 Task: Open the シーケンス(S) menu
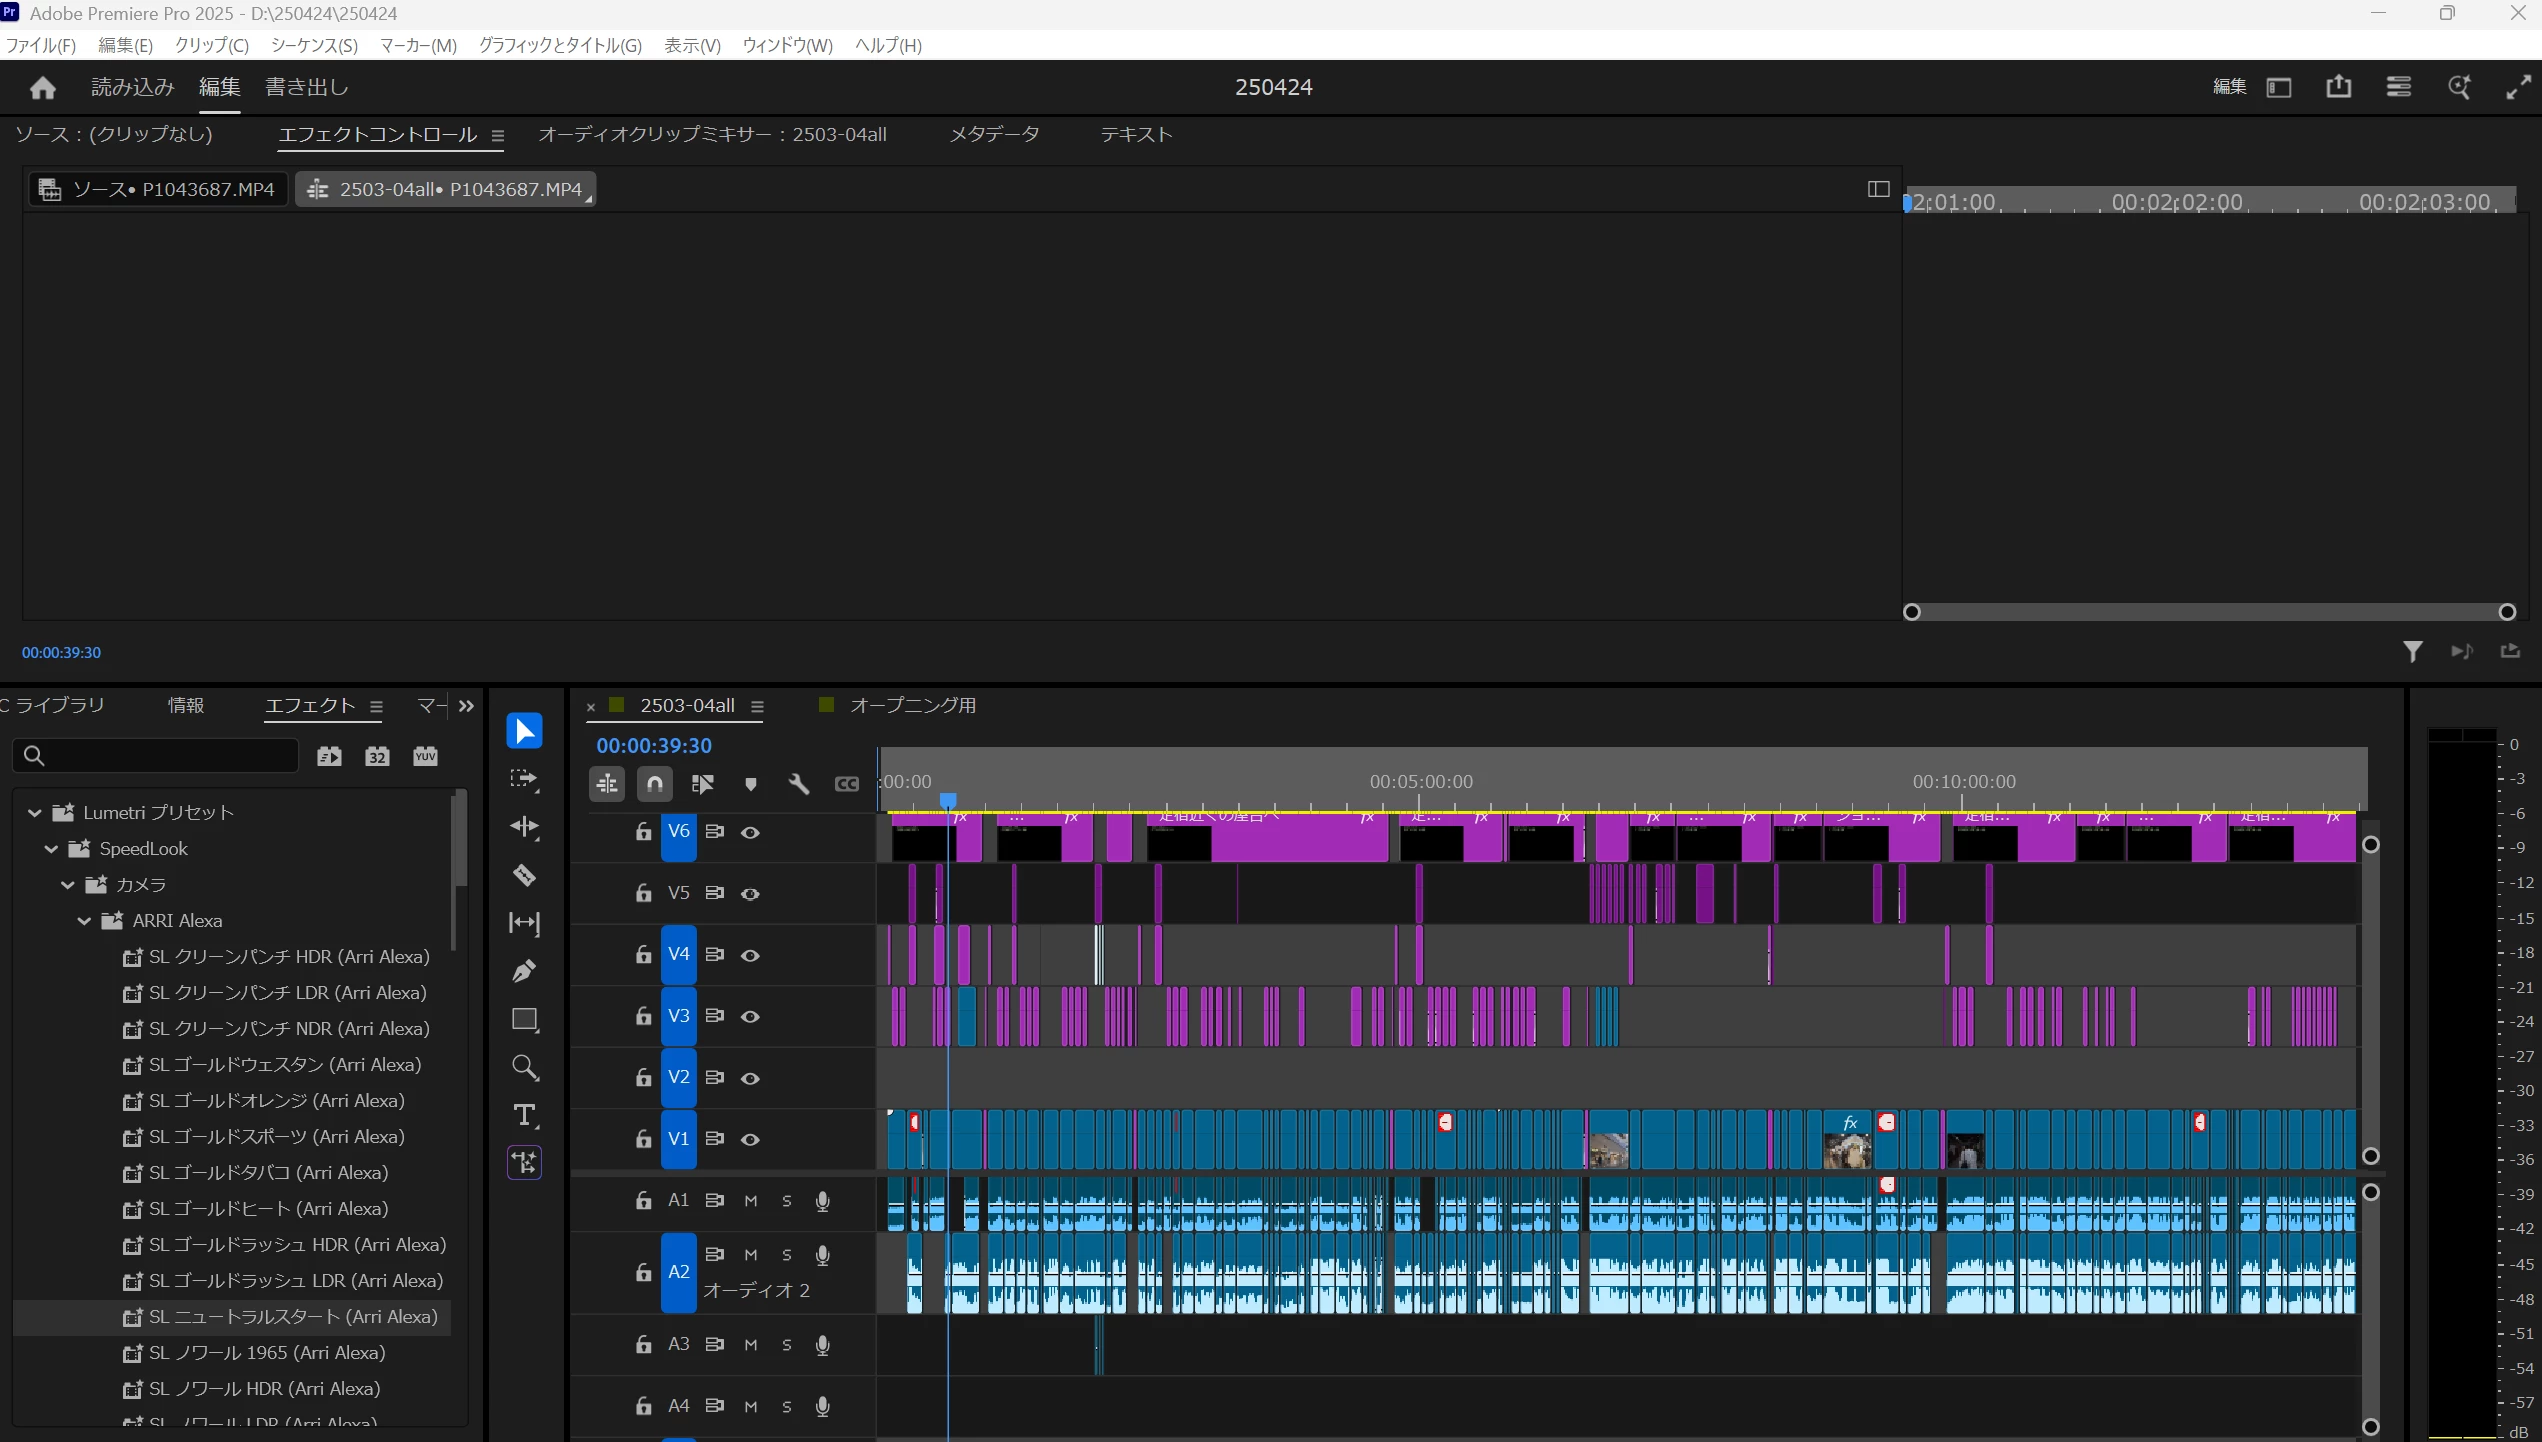click(313, 45)
